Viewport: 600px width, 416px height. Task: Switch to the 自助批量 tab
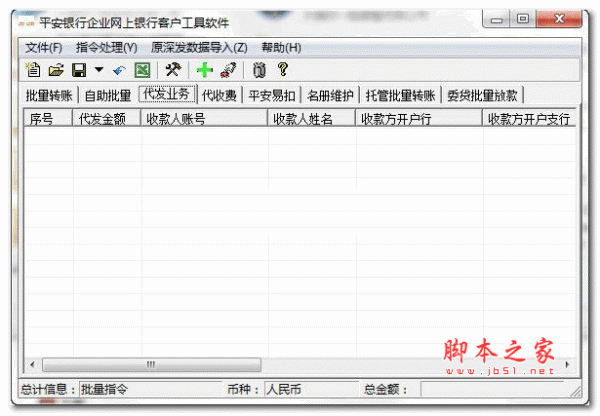108,95
